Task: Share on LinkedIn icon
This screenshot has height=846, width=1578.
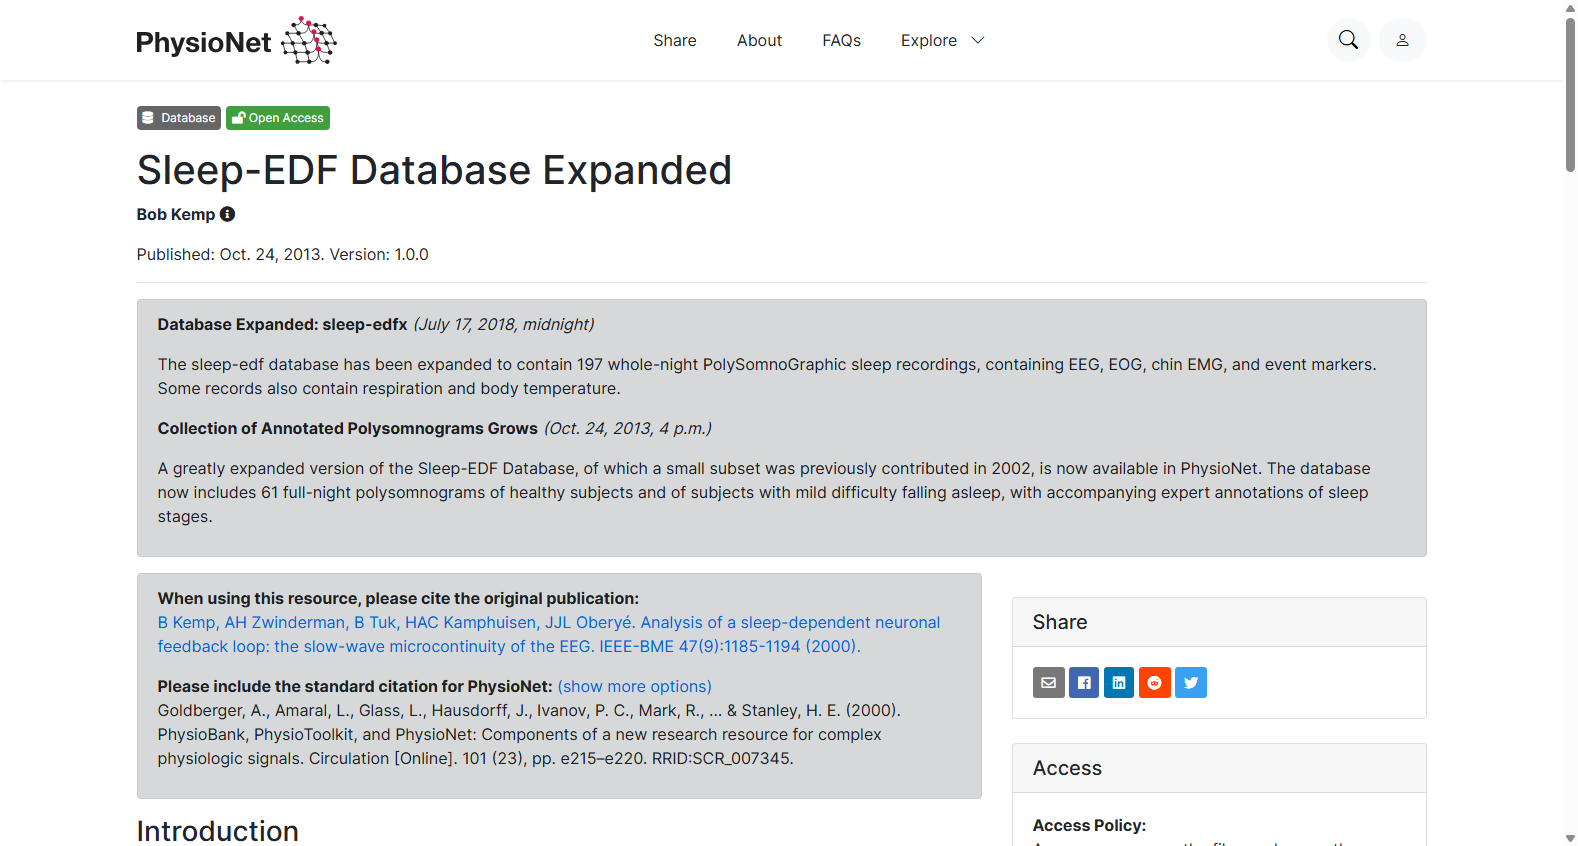Action: pos(1119,682)
